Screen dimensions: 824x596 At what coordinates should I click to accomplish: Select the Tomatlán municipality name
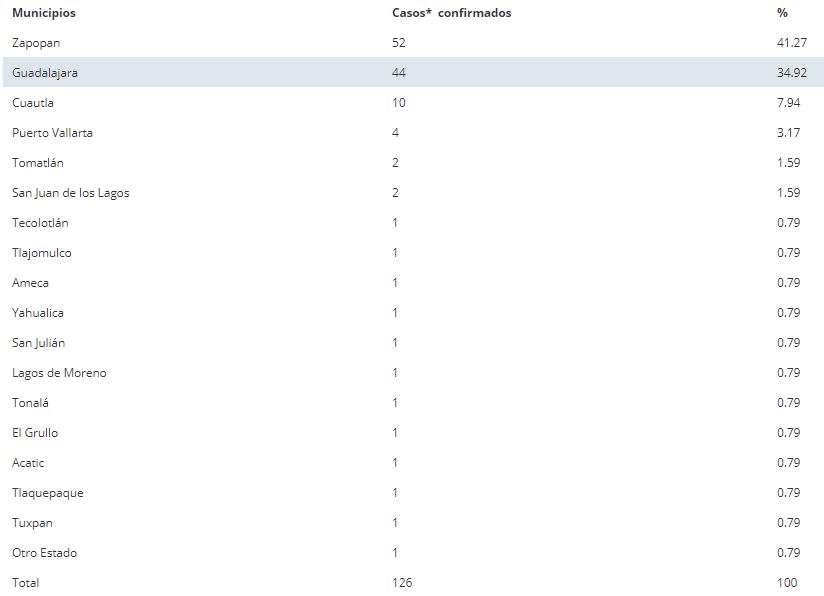point(37,163)
